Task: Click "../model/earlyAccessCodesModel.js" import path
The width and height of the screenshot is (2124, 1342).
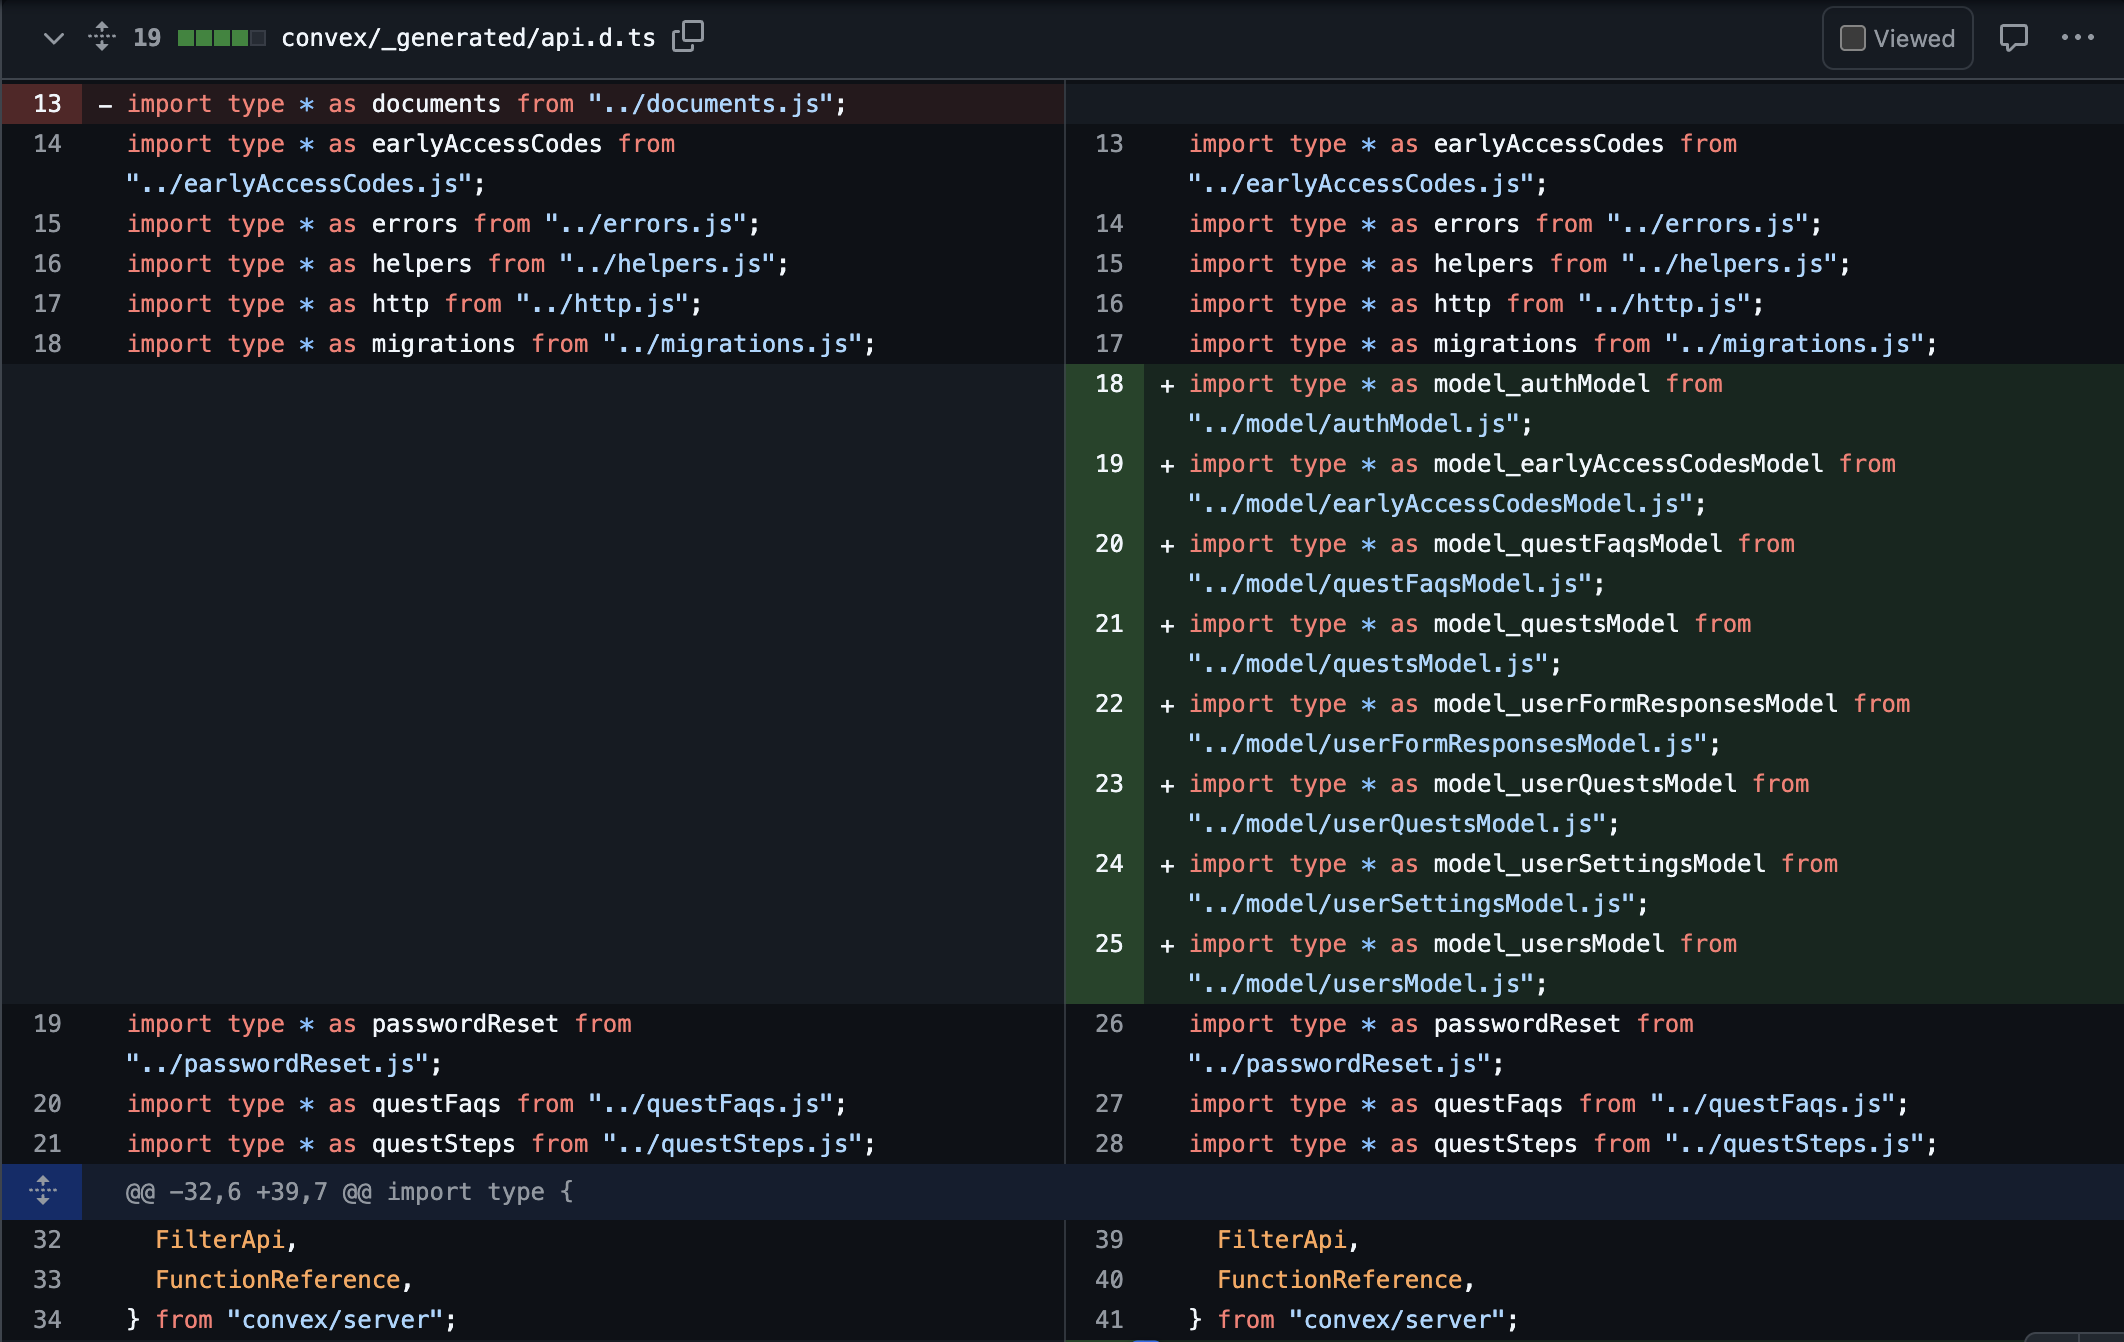Action: point(1440,504)
